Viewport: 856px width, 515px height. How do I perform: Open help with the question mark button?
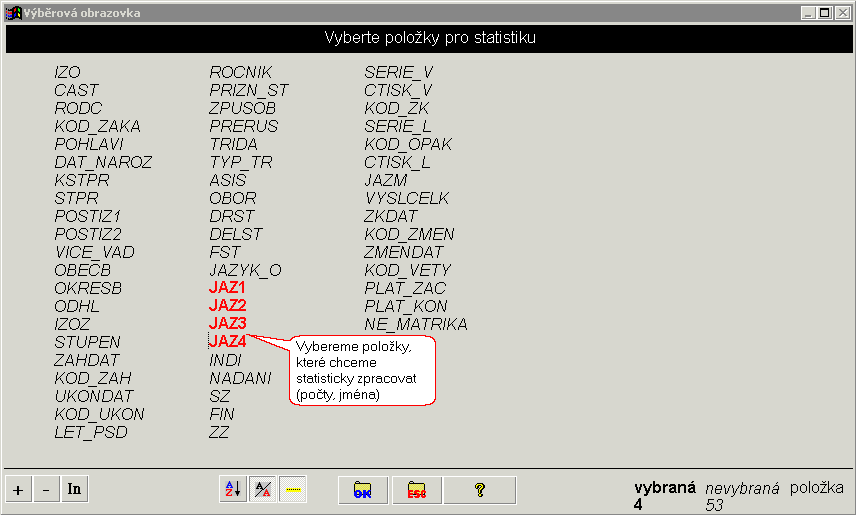[480, 490]
